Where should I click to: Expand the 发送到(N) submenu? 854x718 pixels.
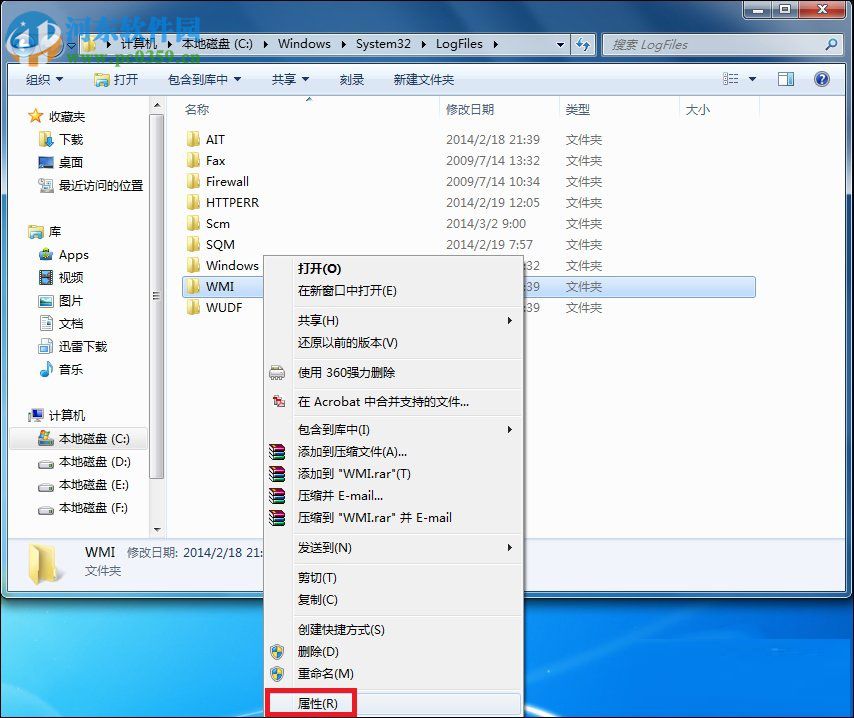pos(324,548)
